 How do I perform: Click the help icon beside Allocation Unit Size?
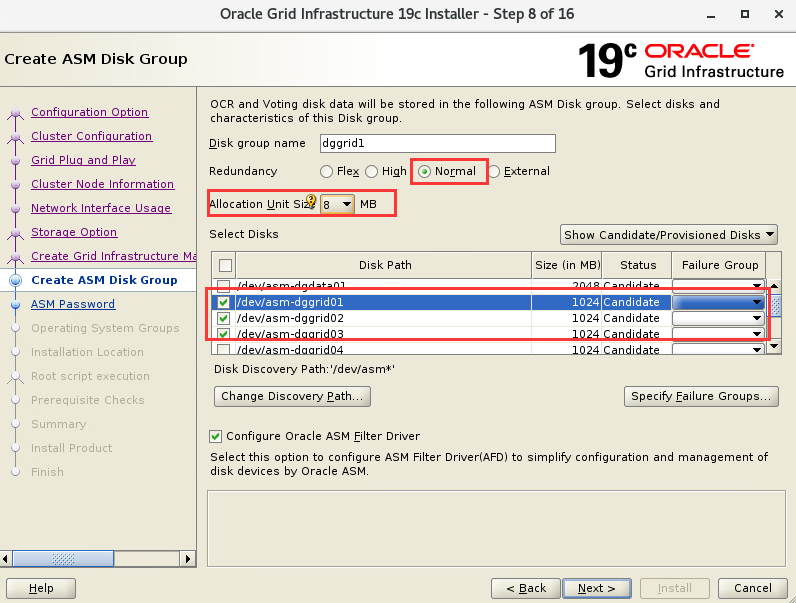[311, 201]
